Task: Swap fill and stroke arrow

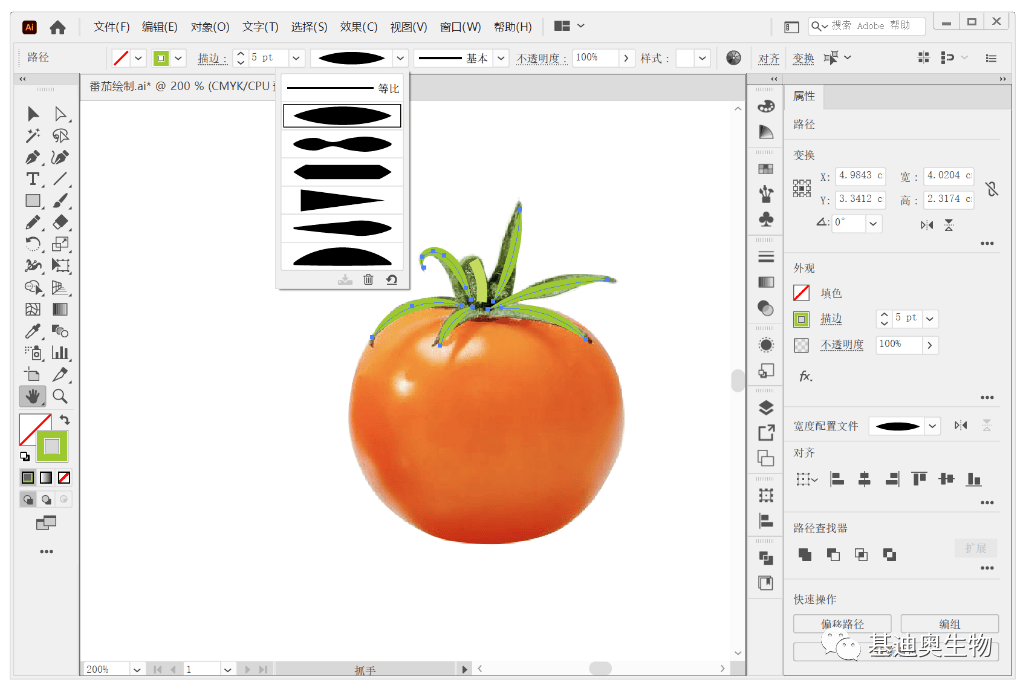Action: (66, 420)
